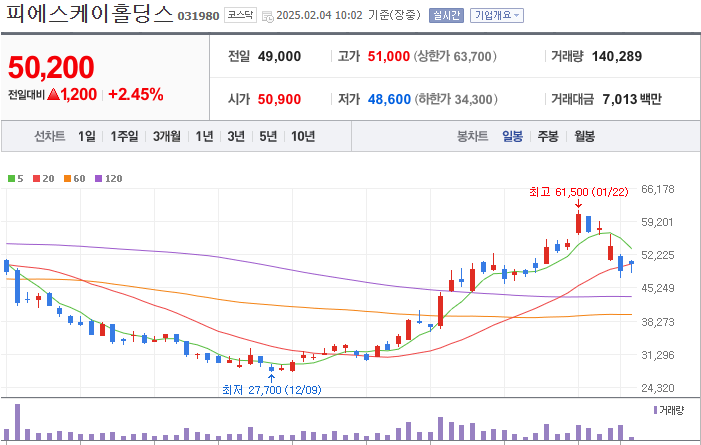Click the red up triangle beside 1,200
The height and width of the screenshot is (445, 701).
tap(53, 94)
